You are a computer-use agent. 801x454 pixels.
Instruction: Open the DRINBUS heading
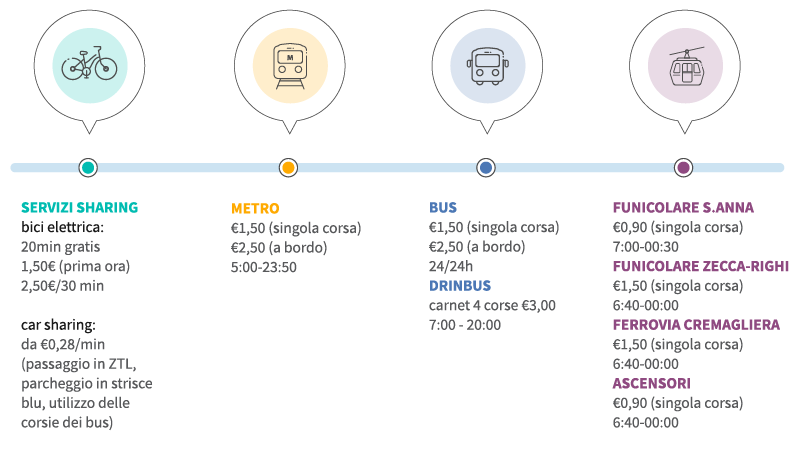pyautogui.click(x=460, y=285)
